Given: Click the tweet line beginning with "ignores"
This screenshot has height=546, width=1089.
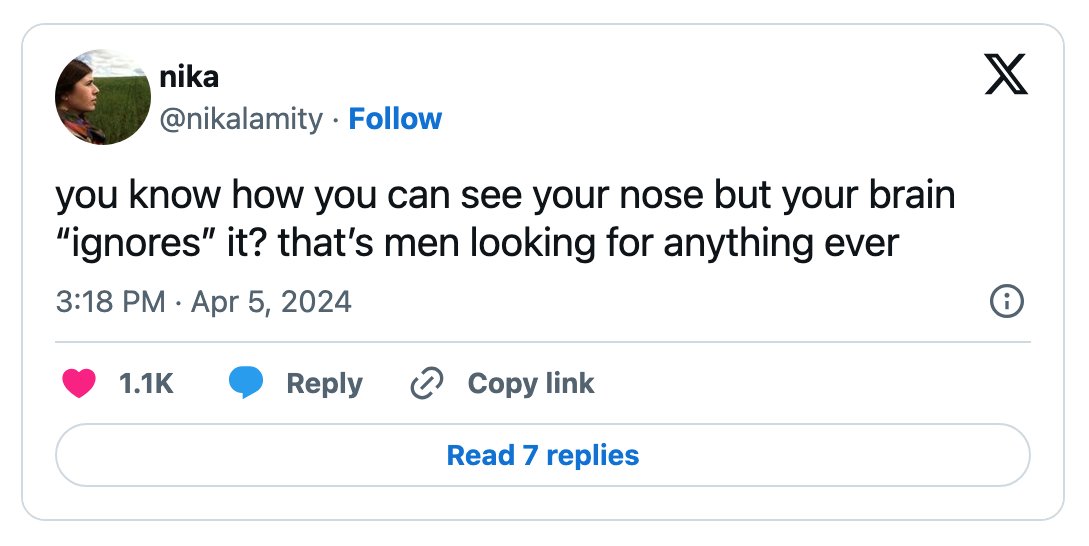Looking at the screenshot, I should click(x=477, y=244).
